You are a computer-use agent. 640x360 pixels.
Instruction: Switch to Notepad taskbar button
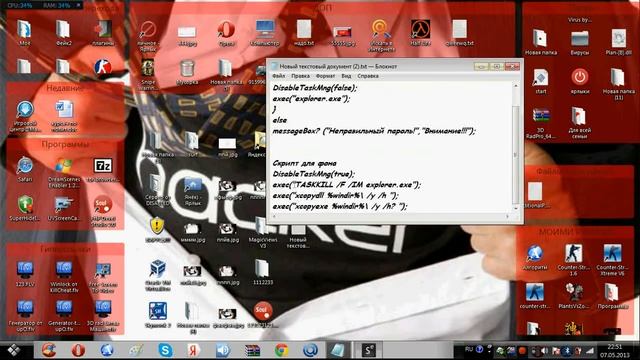click(x=338, y=350)
